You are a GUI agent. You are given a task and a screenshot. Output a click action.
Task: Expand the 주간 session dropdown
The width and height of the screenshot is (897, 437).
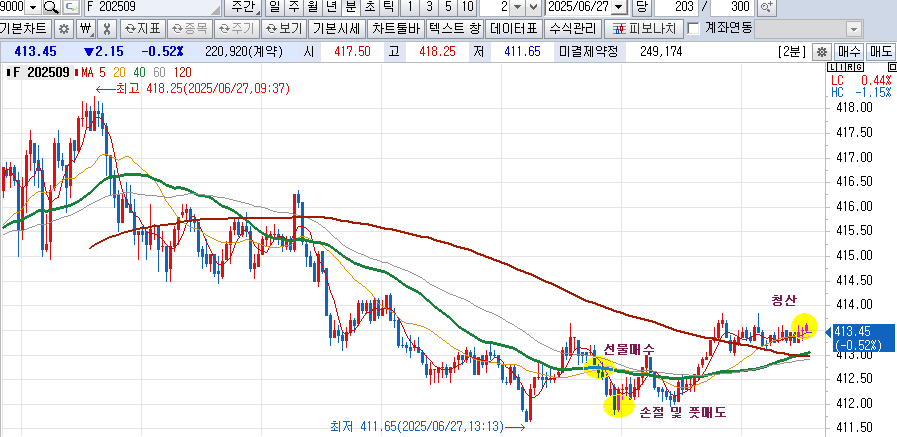244,7
